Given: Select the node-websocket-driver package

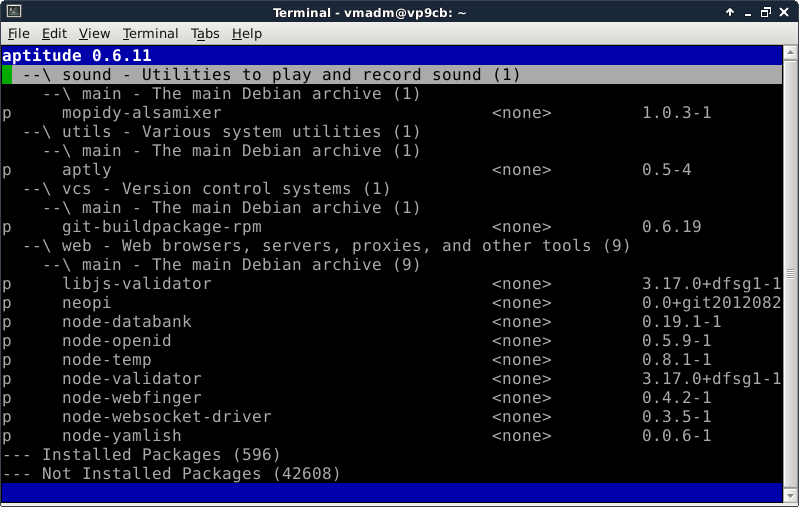Looking at the screenshot, I should [166, 417].
